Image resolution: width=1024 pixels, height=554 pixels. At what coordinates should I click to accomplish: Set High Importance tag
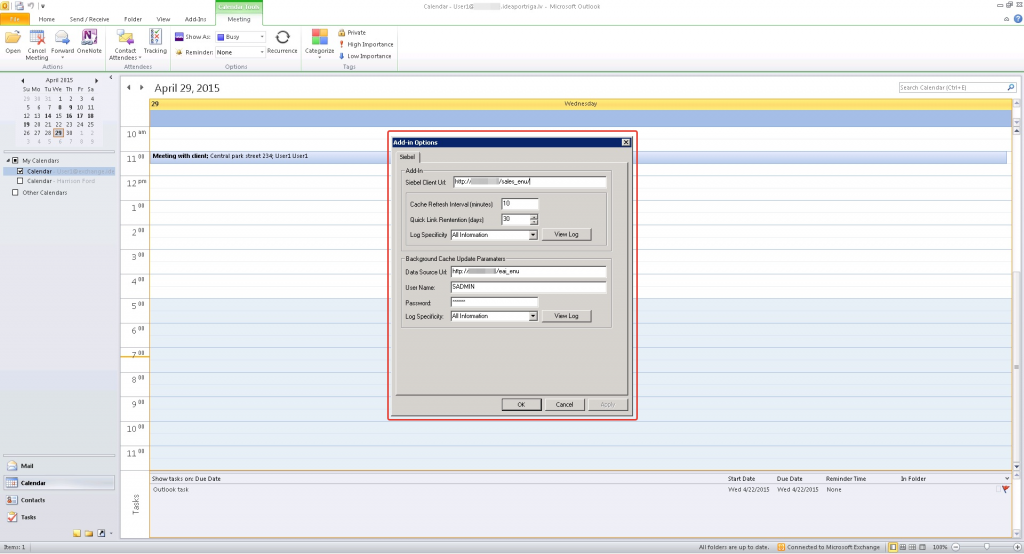pyautogui.click(x=365, y=44)
